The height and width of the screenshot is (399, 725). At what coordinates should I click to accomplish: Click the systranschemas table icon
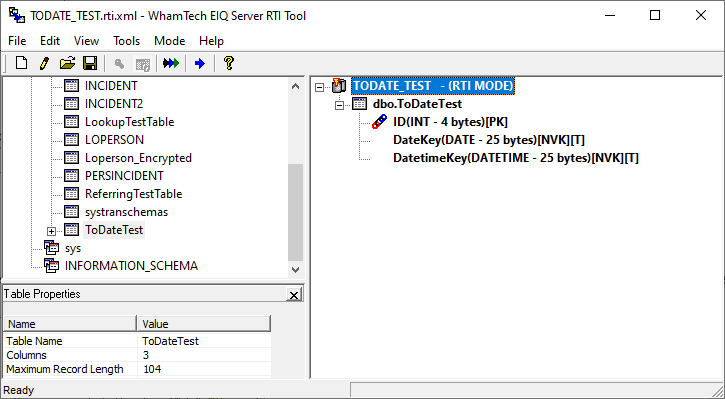click(x=71, y=212)
